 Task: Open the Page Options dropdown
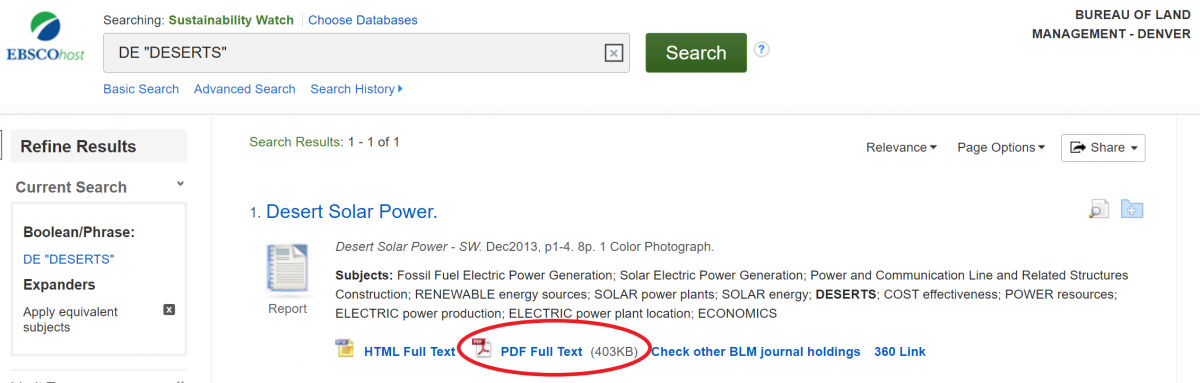[x=1001, y=147]
